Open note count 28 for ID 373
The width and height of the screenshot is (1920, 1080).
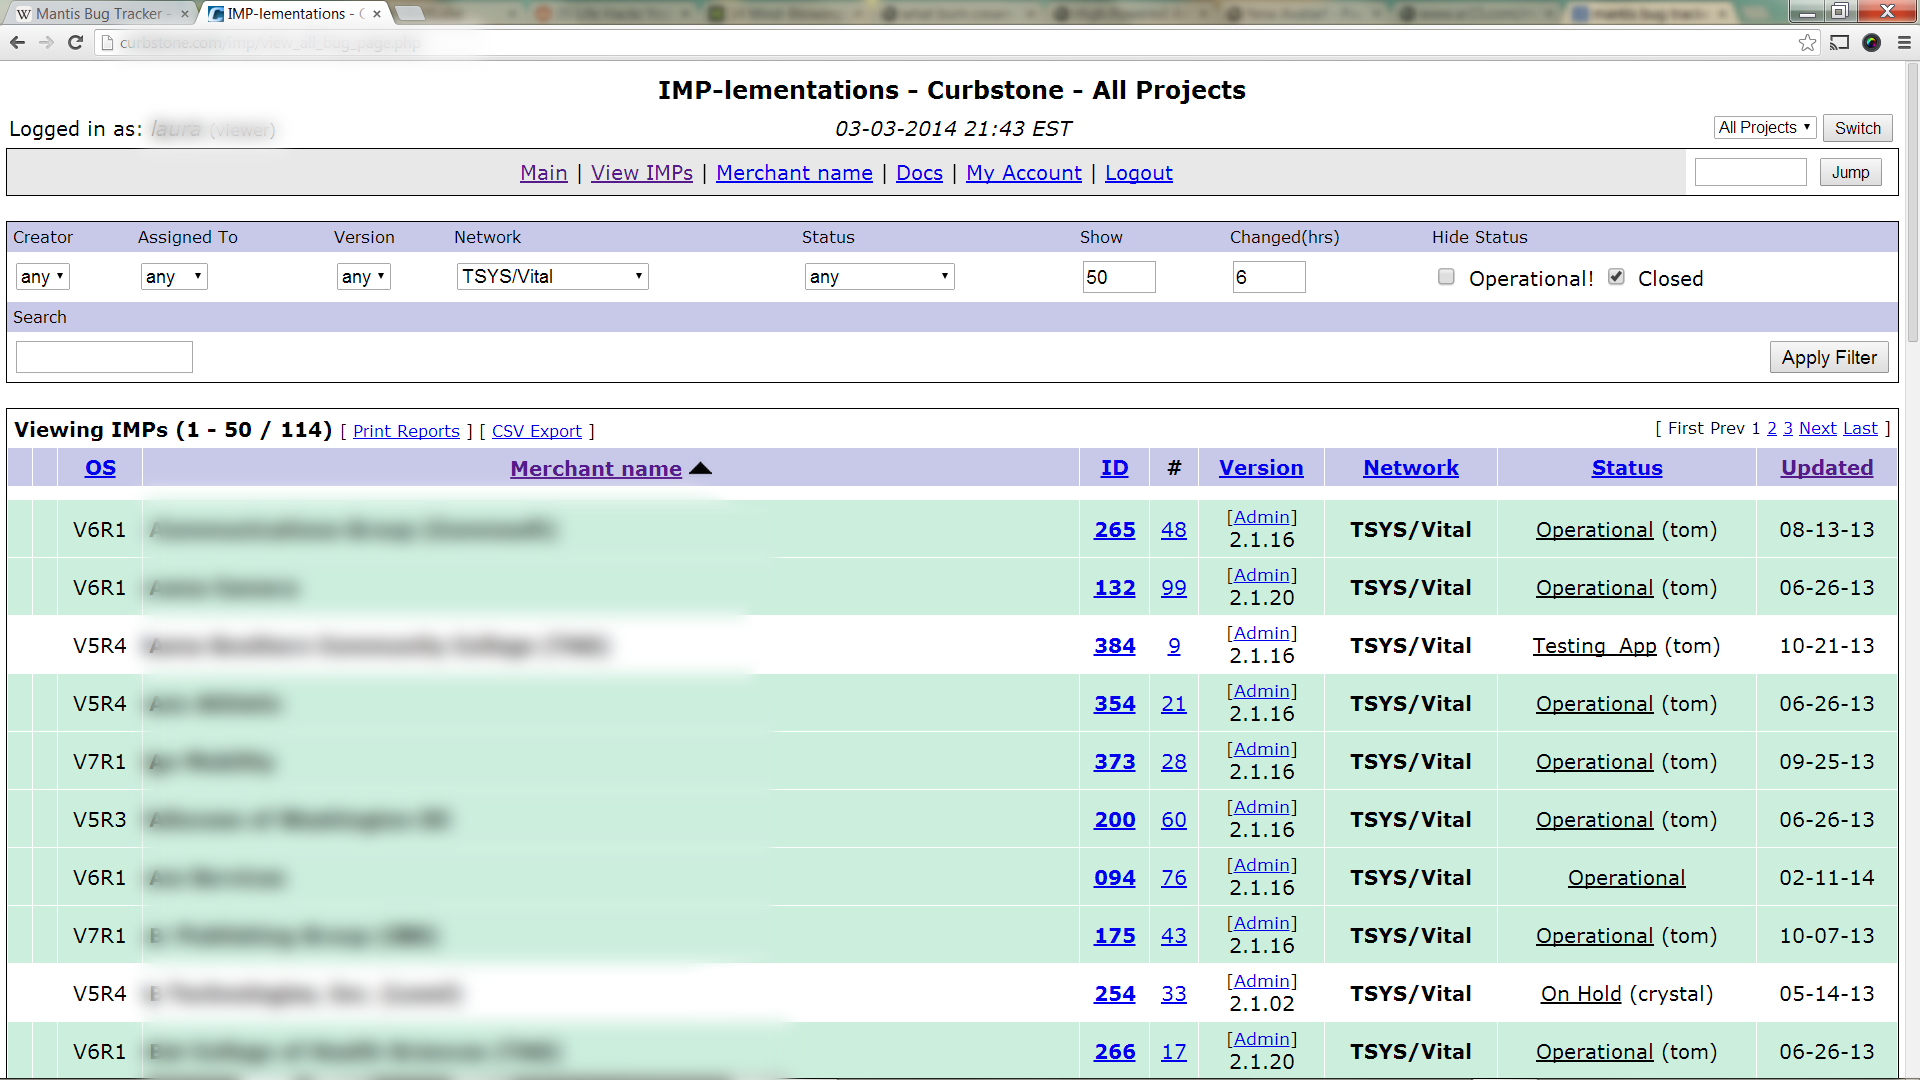point(1174,762)
